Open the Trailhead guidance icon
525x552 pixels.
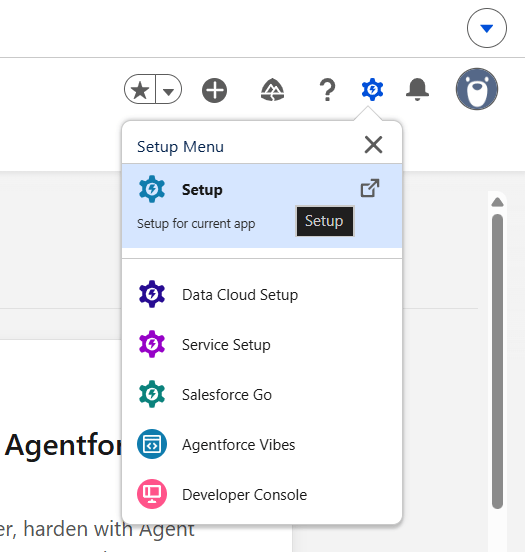pyautogui.click(x=273, y=90)
